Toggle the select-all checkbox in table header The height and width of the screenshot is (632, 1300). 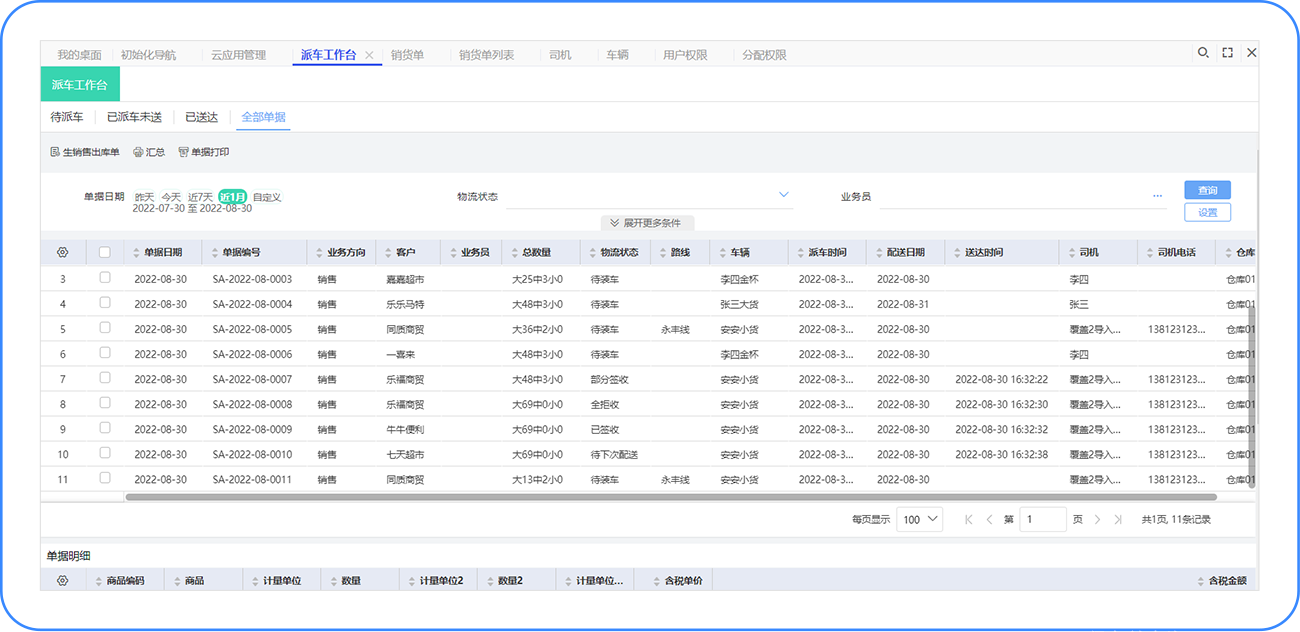[105, 252]
